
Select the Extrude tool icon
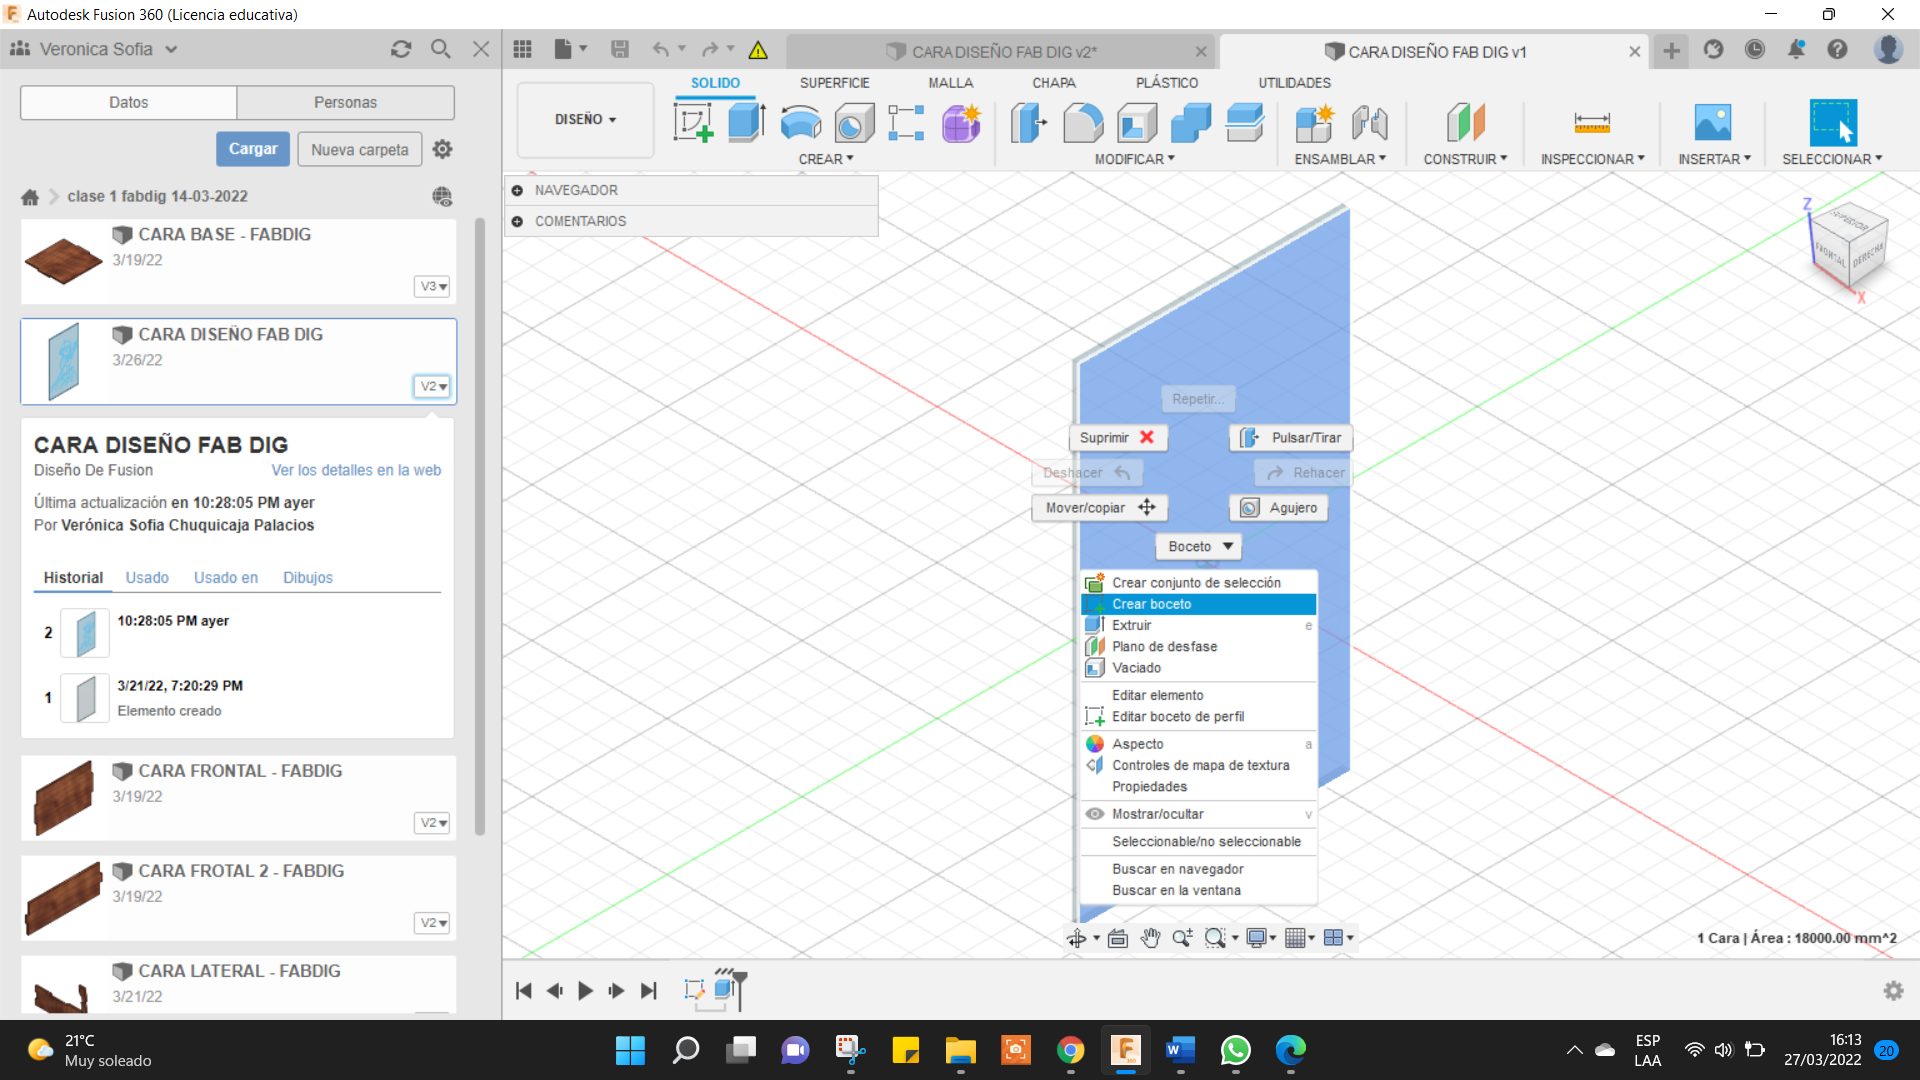[746, 123]
